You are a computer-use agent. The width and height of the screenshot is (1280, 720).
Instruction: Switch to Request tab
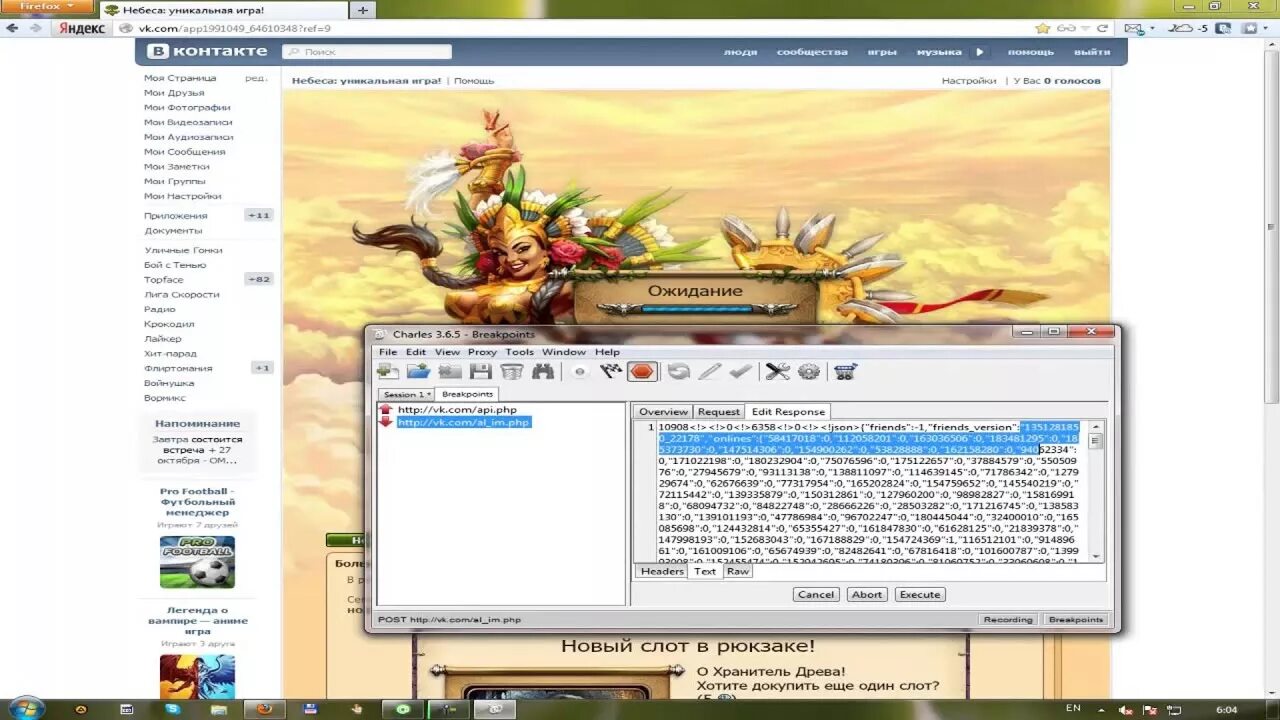click(718, 411)
